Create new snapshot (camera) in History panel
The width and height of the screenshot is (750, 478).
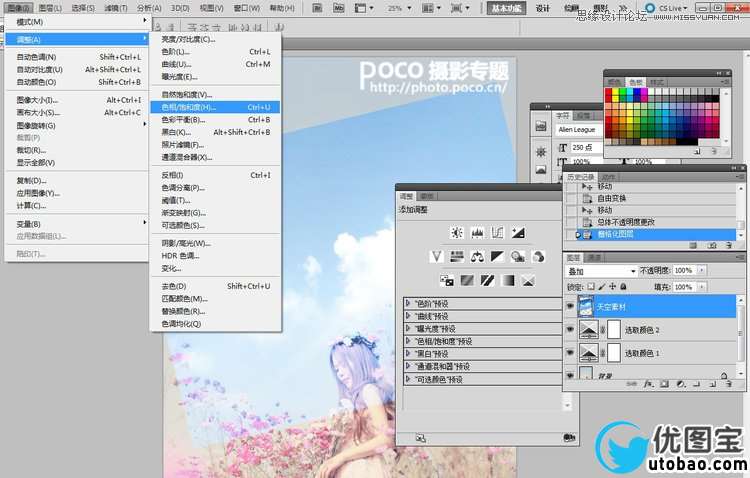pos(712,245)
